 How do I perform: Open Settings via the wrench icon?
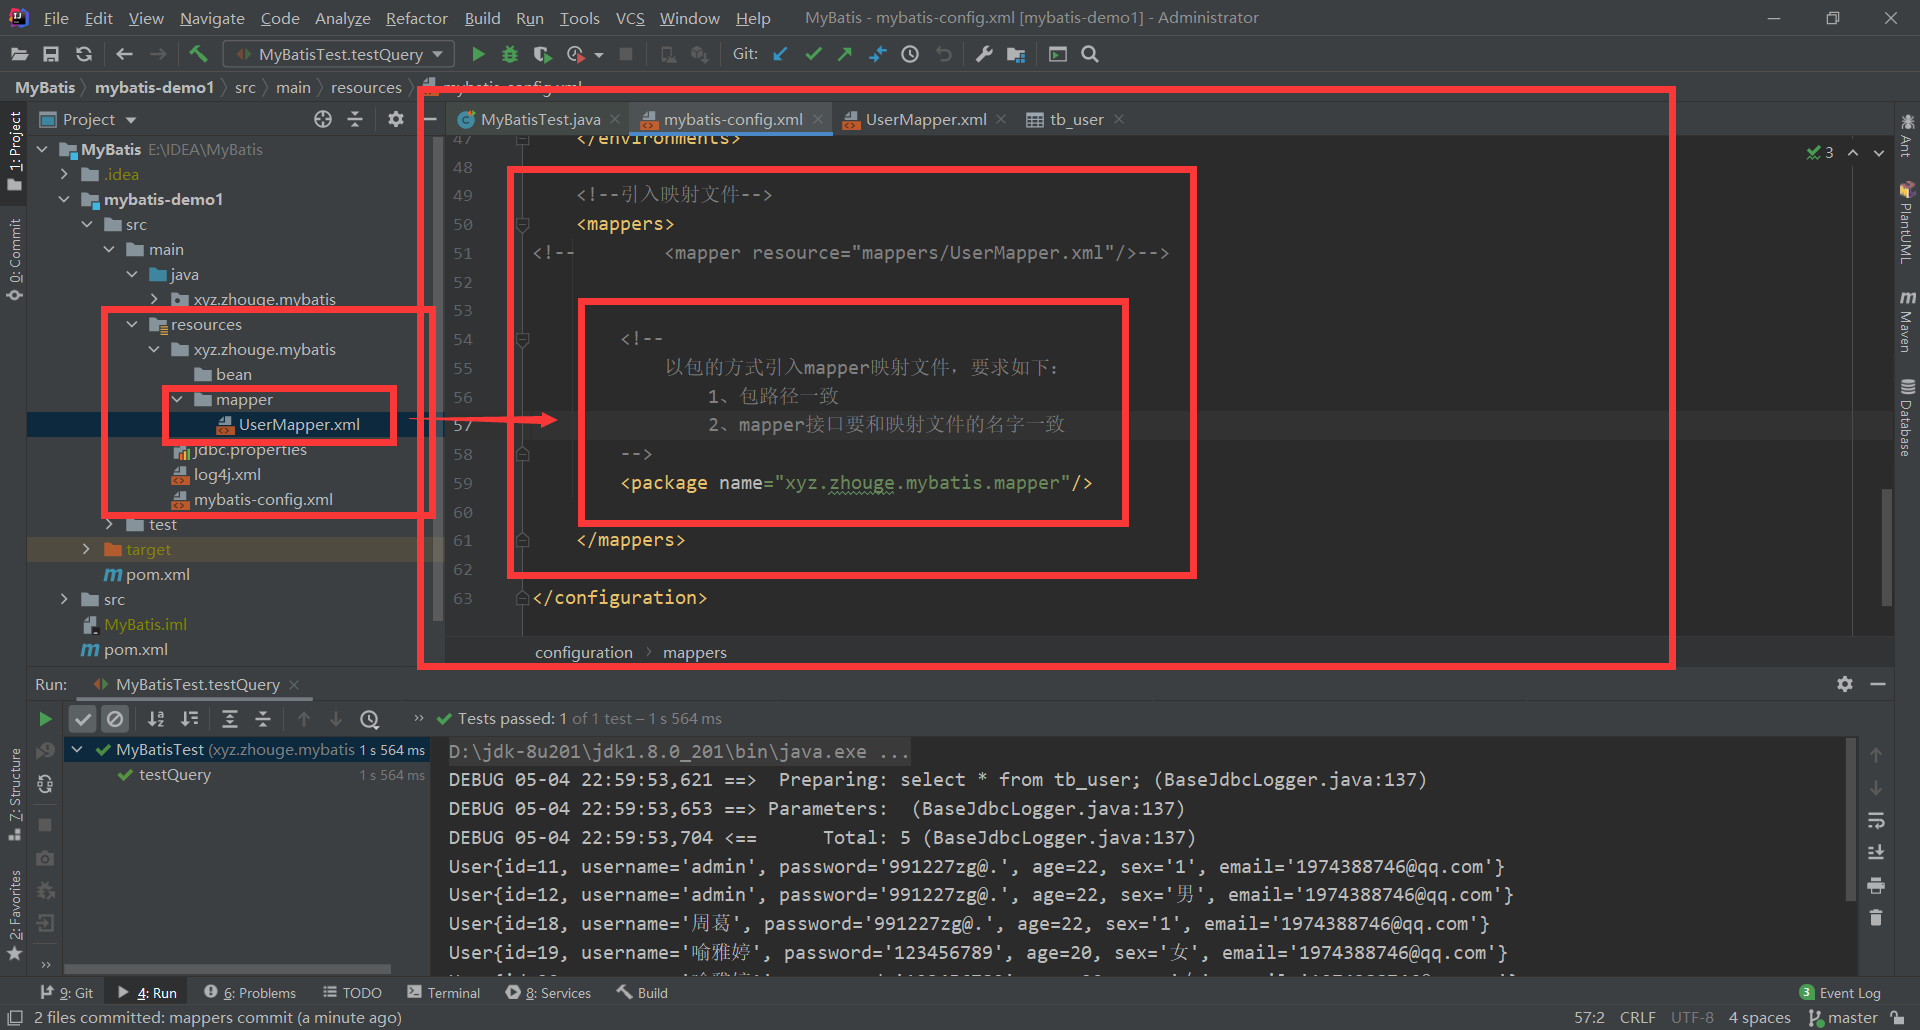(x=984, y=54)
